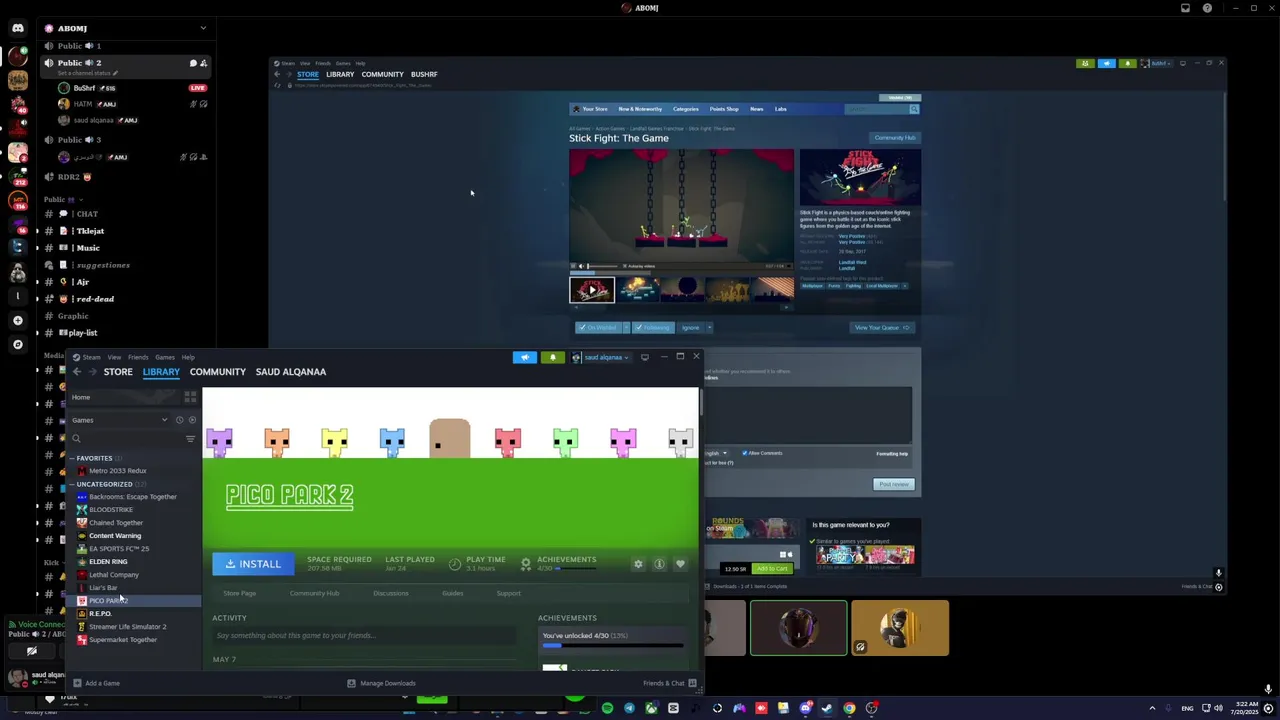Toggle grid view icon next to Home
This screenshot has height=720, width=1280.
pos(190,397)
